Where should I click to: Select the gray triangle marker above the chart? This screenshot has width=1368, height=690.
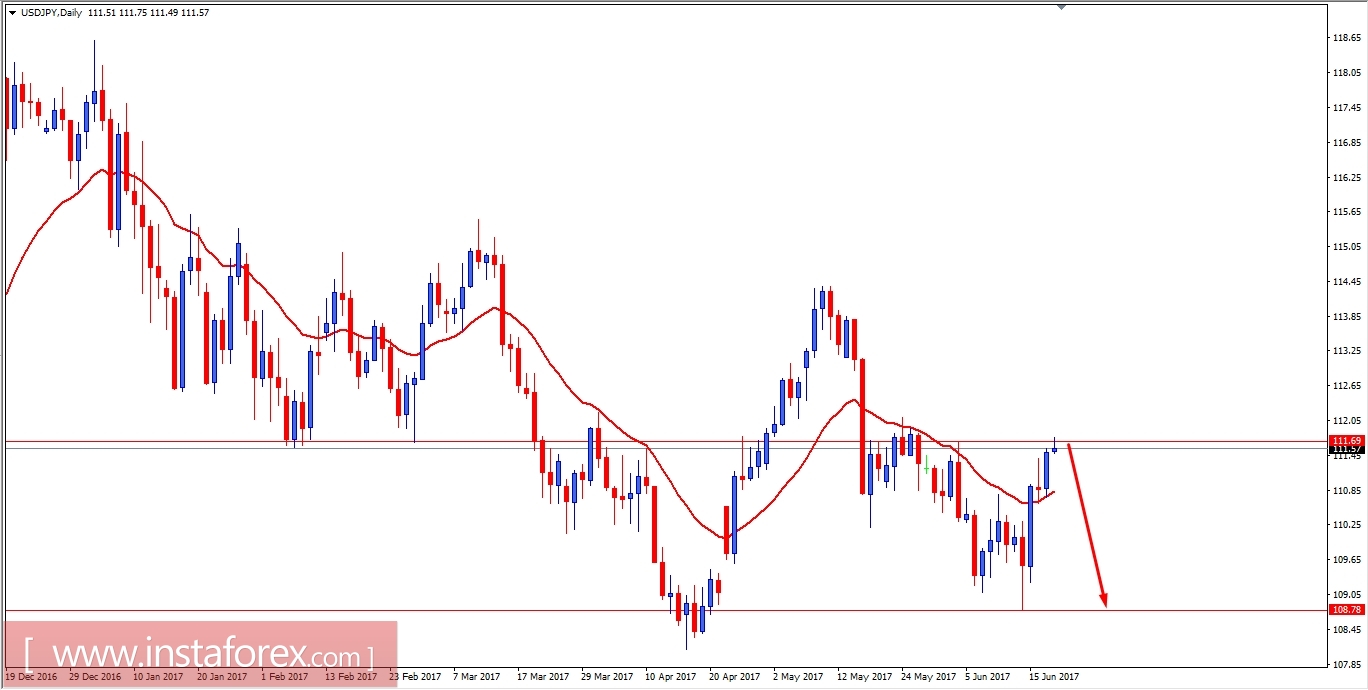[x=1062, y=8]
